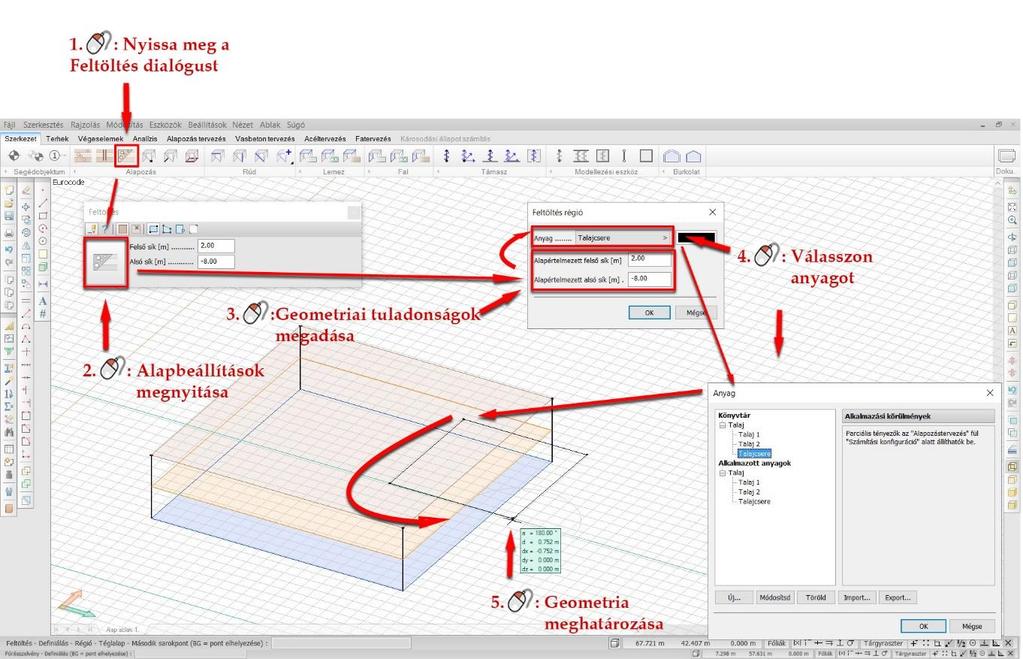The image size is (1023, 659).
Task: Click the first foundation icon in Alapozás group
Action: click(82, 156)
